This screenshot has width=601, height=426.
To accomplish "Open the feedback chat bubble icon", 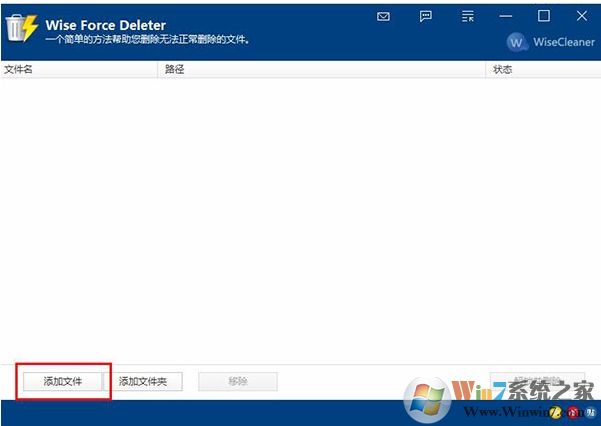I will coord(425,16).
